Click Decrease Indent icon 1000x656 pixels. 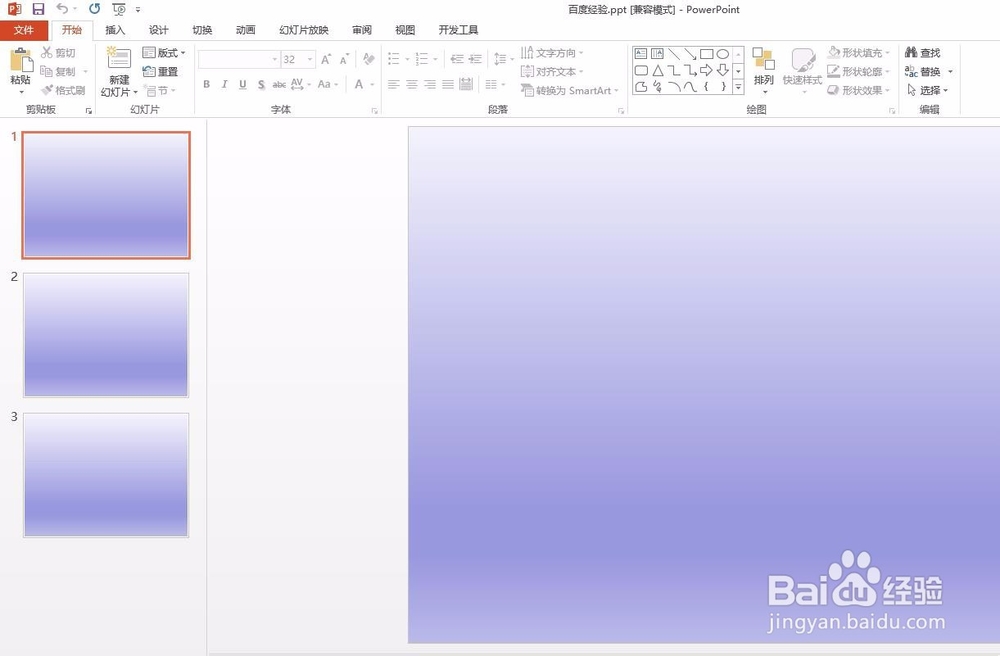tap(457, 59)
